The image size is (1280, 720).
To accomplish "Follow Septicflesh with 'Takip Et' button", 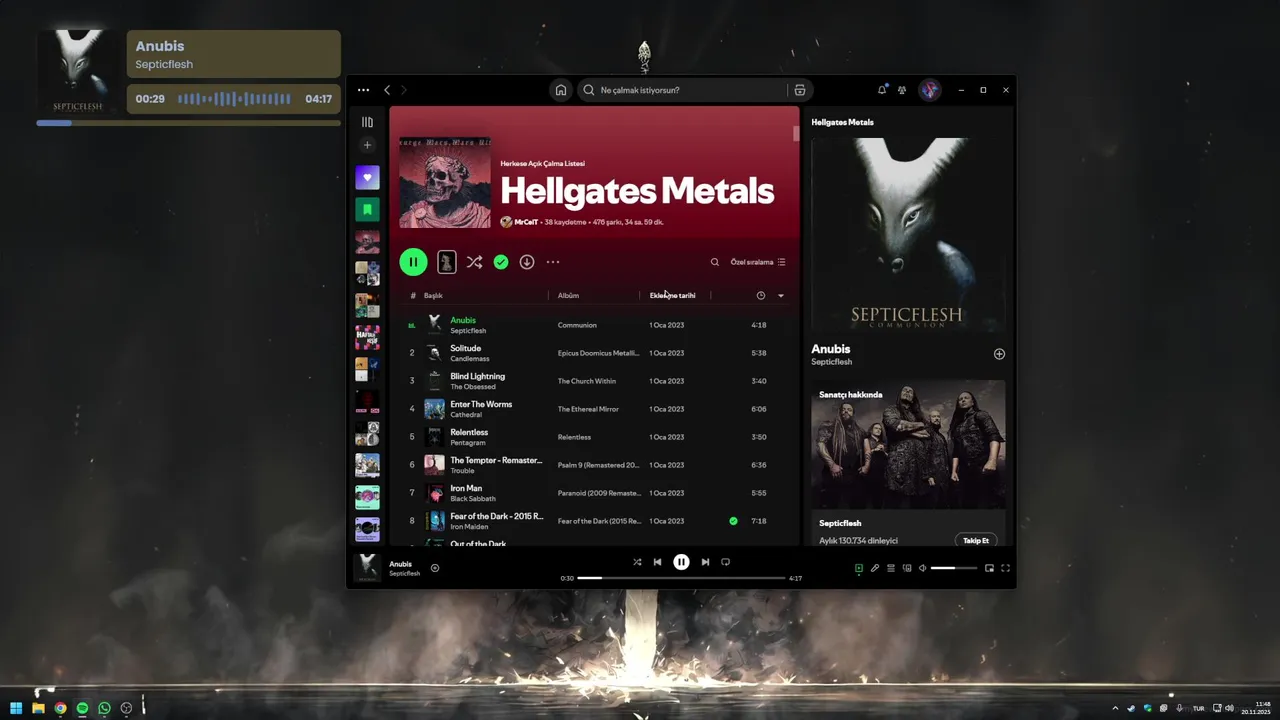I will pyautogui.click(x=976, y=541).
